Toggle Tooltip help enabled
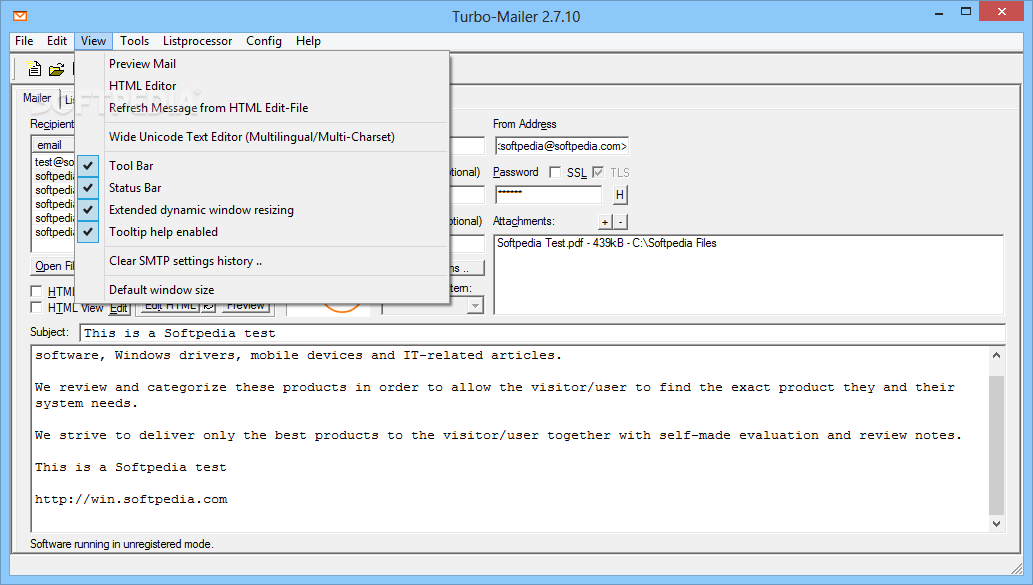 pos(262,232)
